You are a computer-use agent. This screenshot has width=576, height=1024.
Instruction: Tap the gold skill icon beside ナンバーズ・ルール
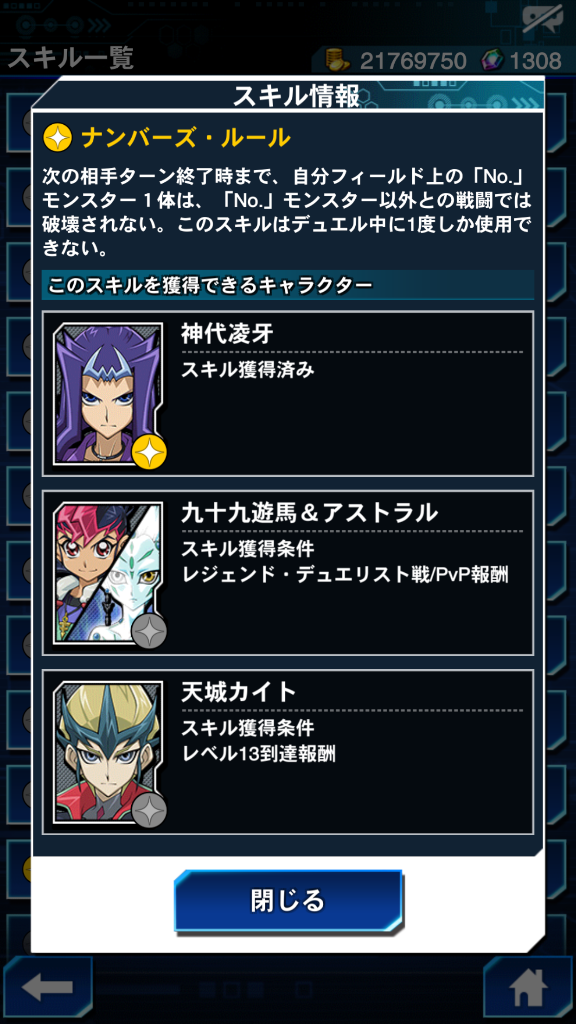pyautogui.click(x=57, y=138)
